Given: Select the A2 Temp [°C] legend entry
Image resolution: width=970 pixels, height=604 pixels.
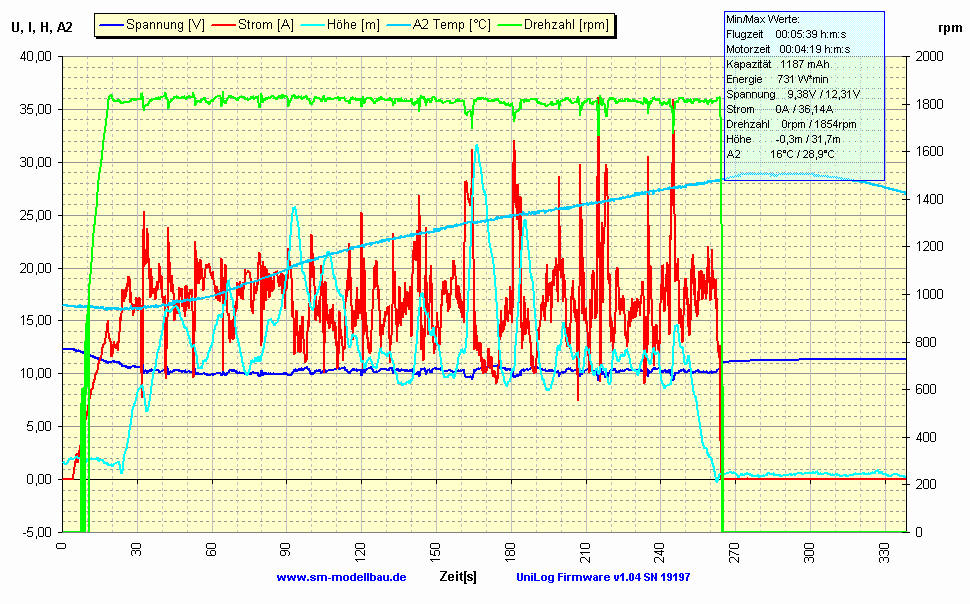Looking at the screenshot, I should (x=451, y=25).
